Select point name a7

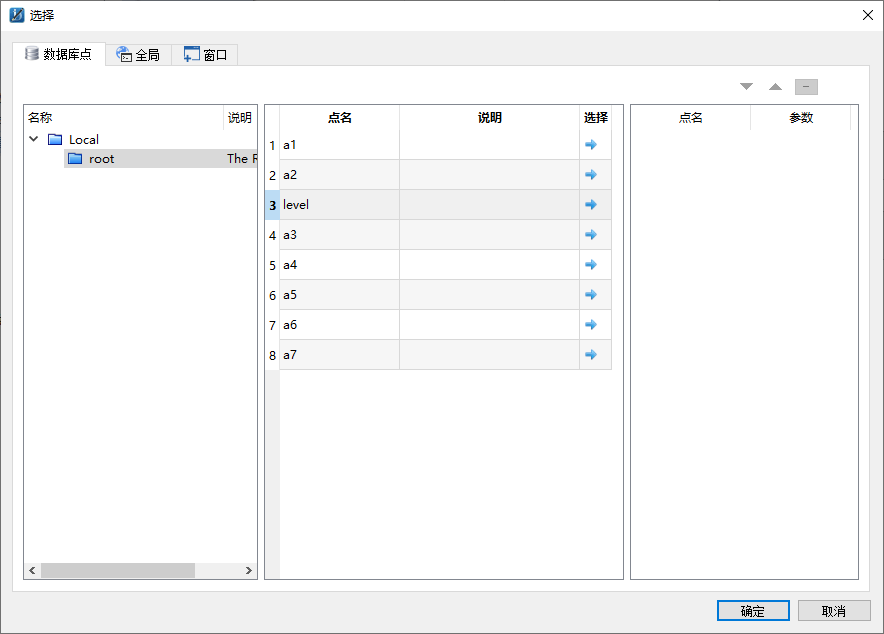tap(339, 354)
